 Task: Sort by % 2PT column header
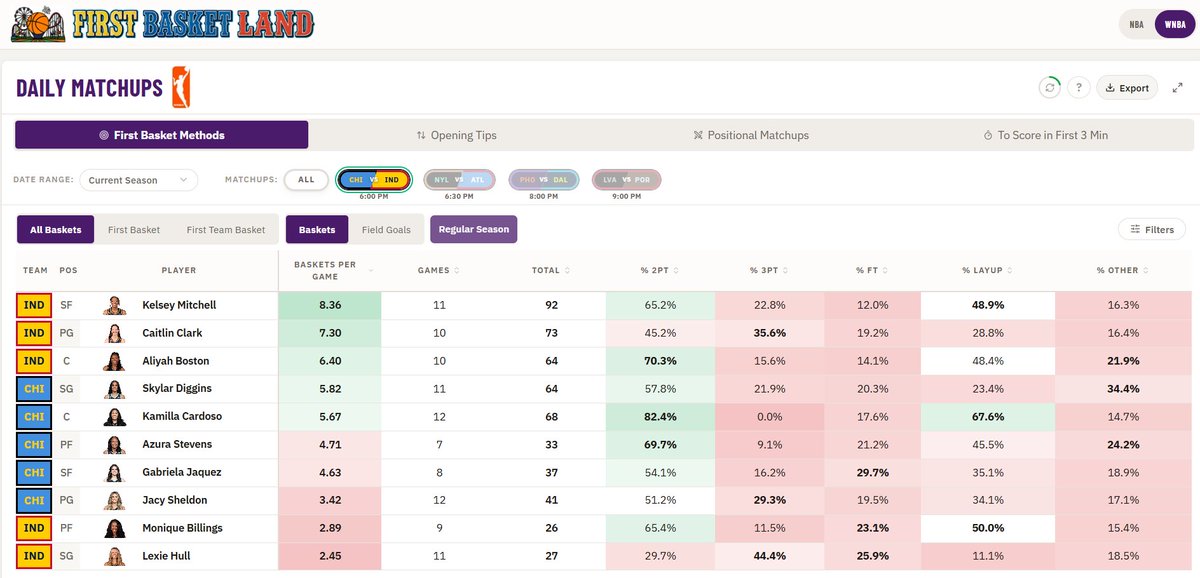tap(662, 270)
